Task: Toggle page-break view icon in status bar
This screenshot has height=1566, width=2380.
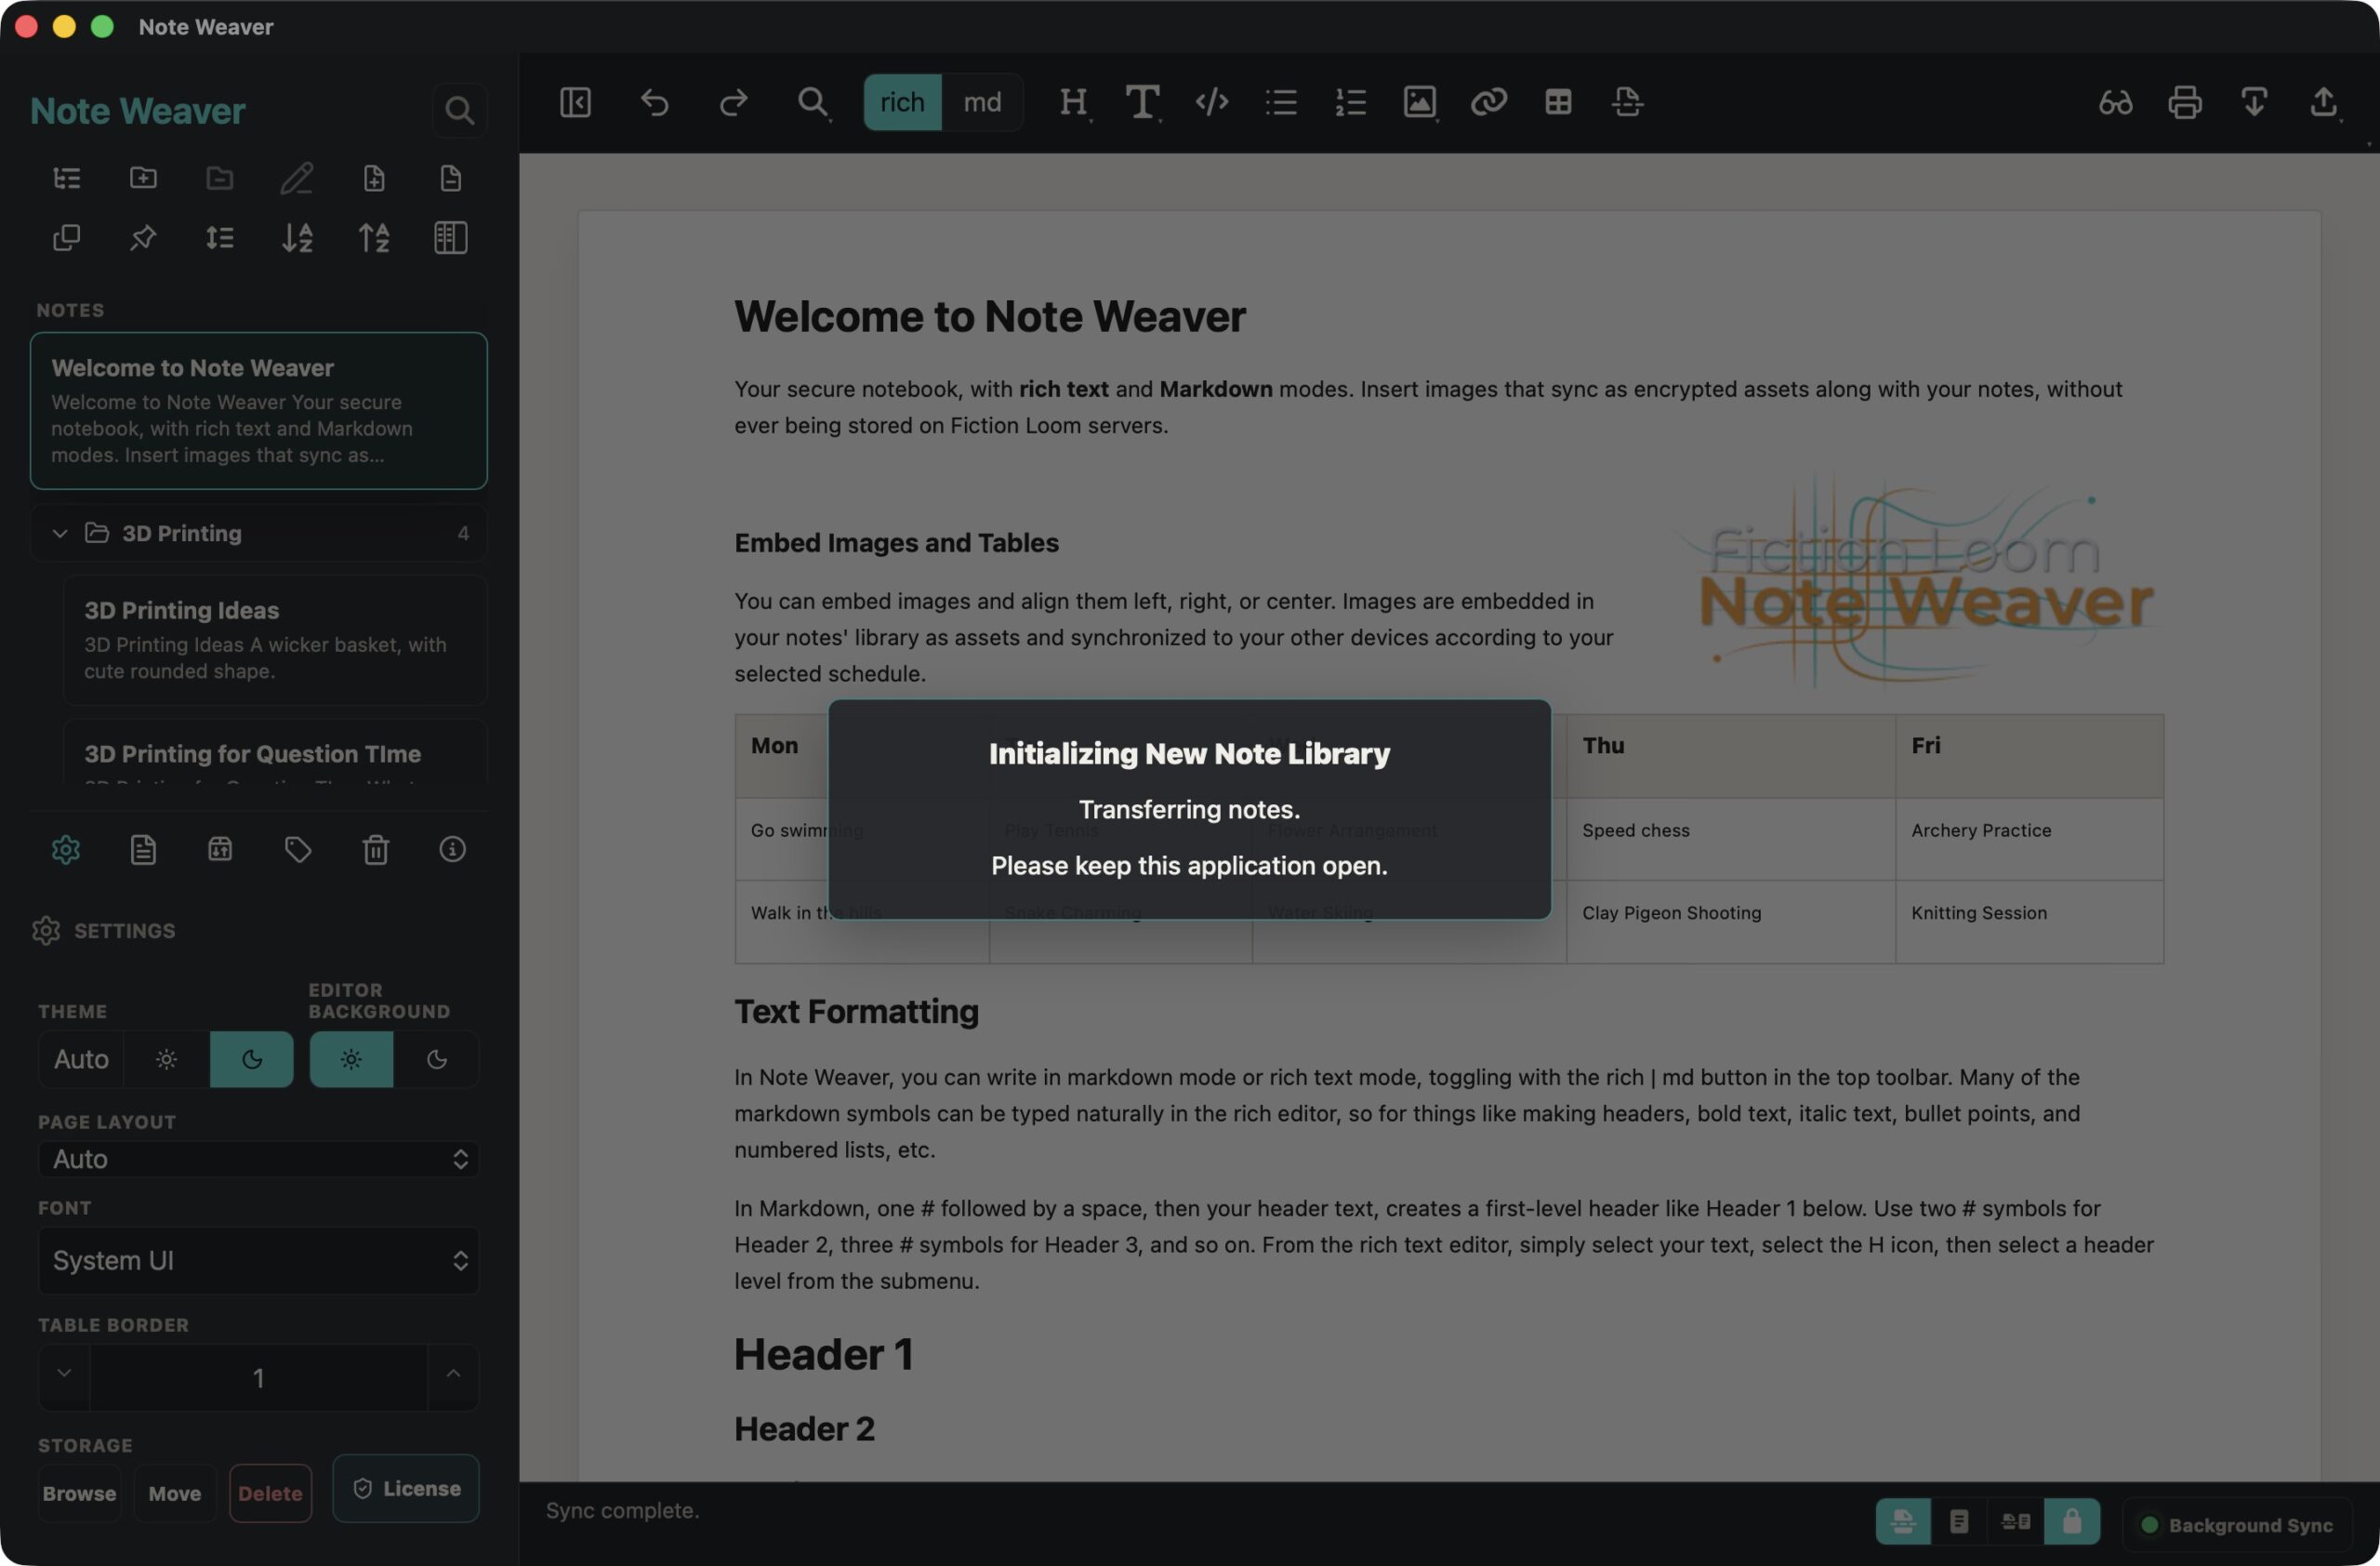Action: (1903, 1521)
